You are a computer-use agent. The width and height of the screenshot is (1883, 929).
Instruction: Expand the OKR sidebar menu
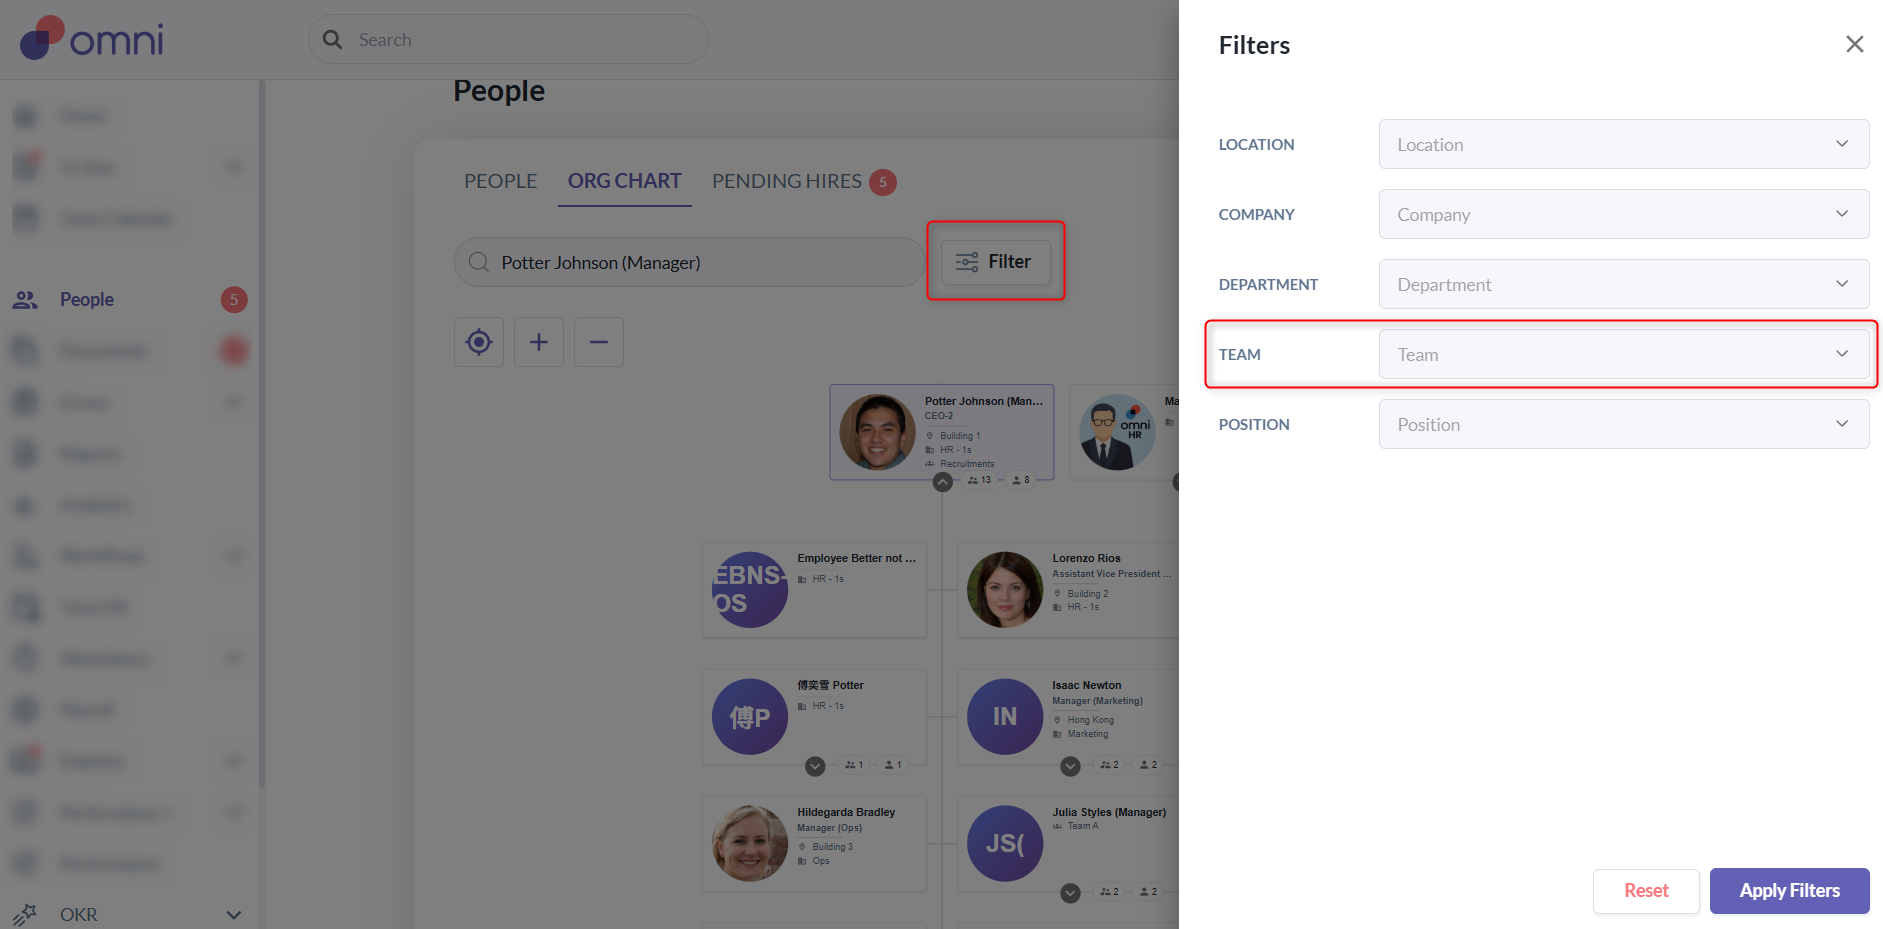point(233,915)
